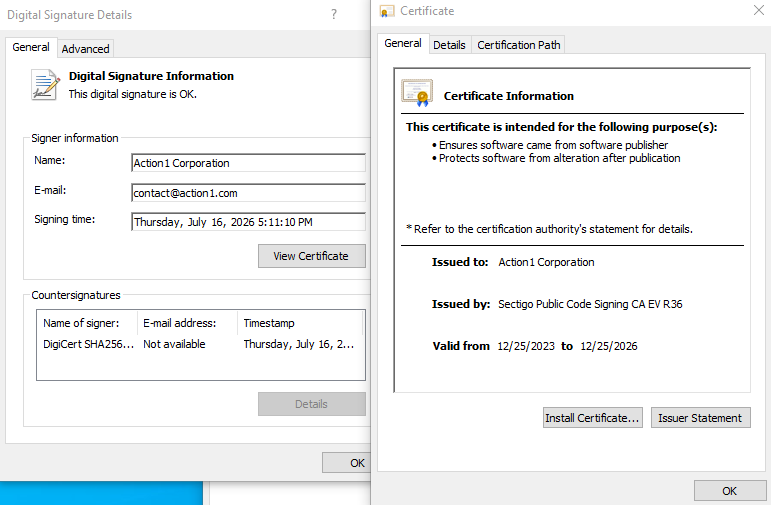The height and width of the screenshot is (505, 771).
Task: Click the E-mail field with contact@action1.com
Action: (x=248, y=193)
